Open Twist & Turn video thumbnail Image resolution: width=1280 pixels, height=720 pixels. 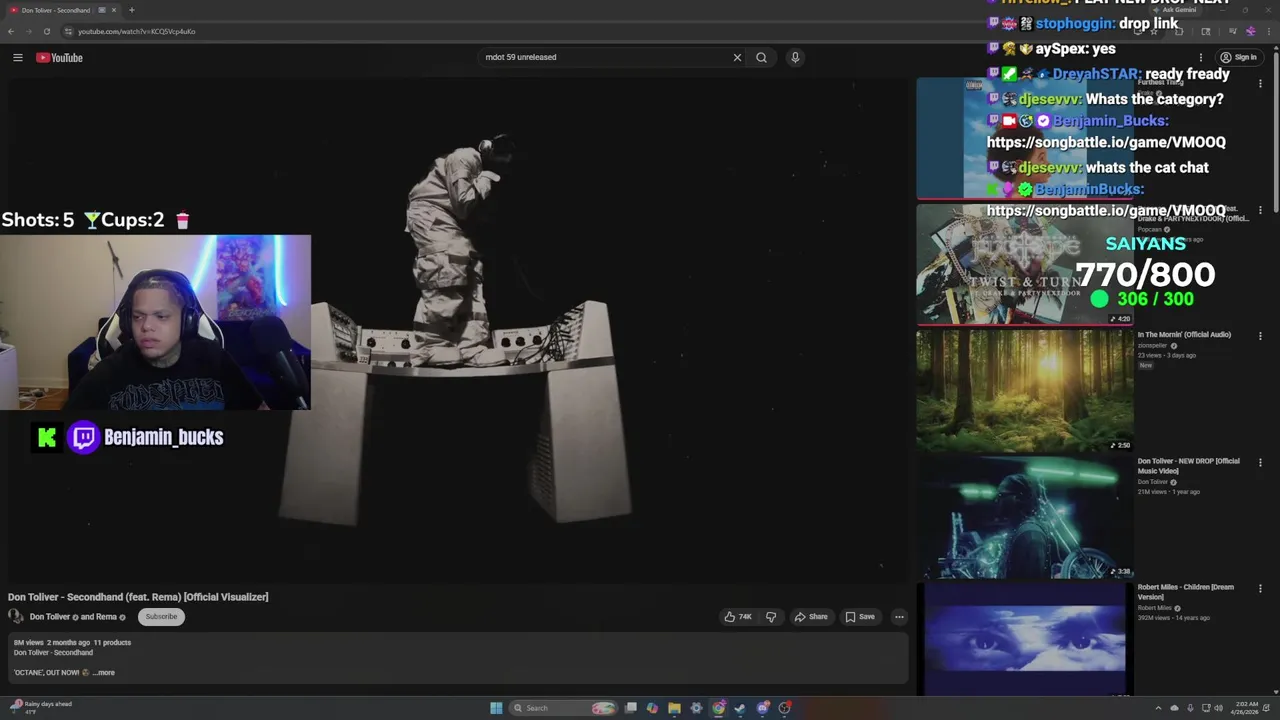pyautogui.click(x=1025, y=265)
